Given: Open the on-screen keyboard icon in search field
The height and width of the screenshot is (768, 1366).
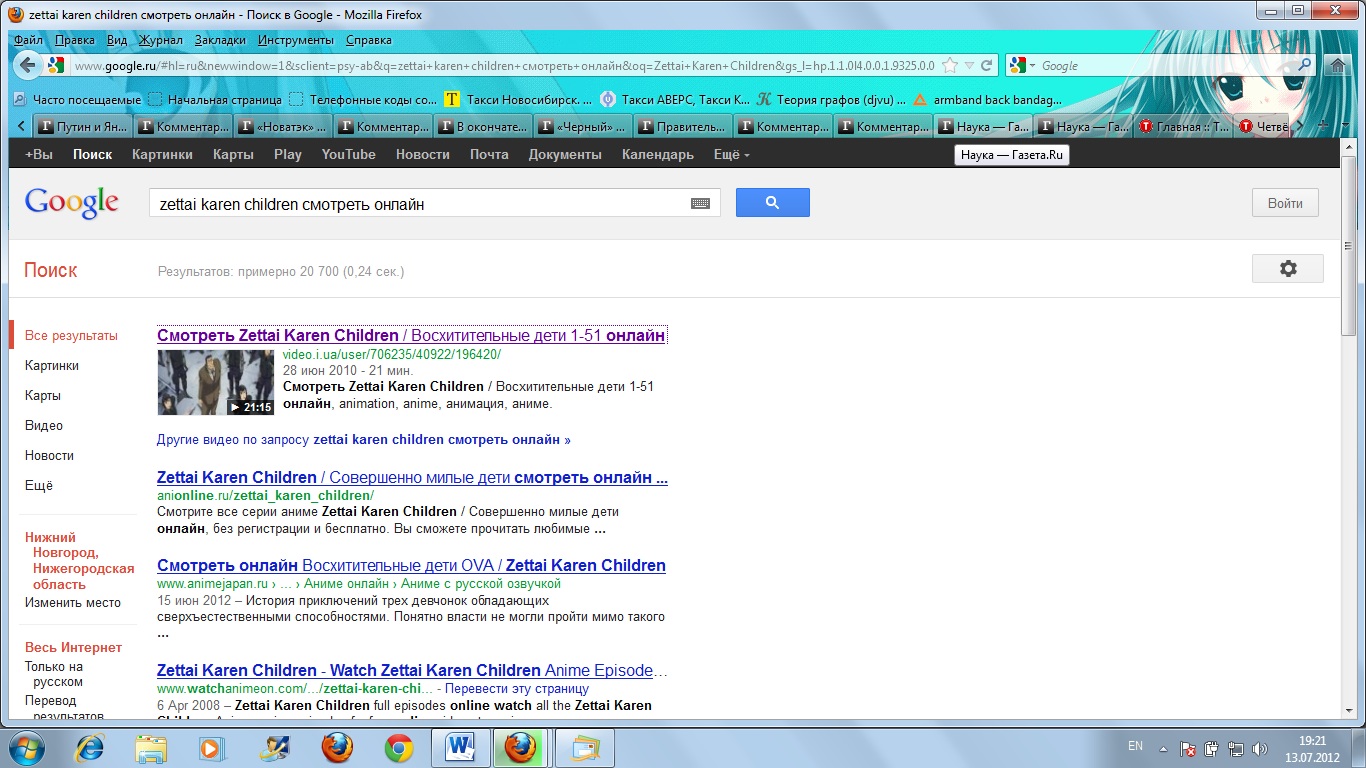Looking at the screenshot, I should (700, 204).
